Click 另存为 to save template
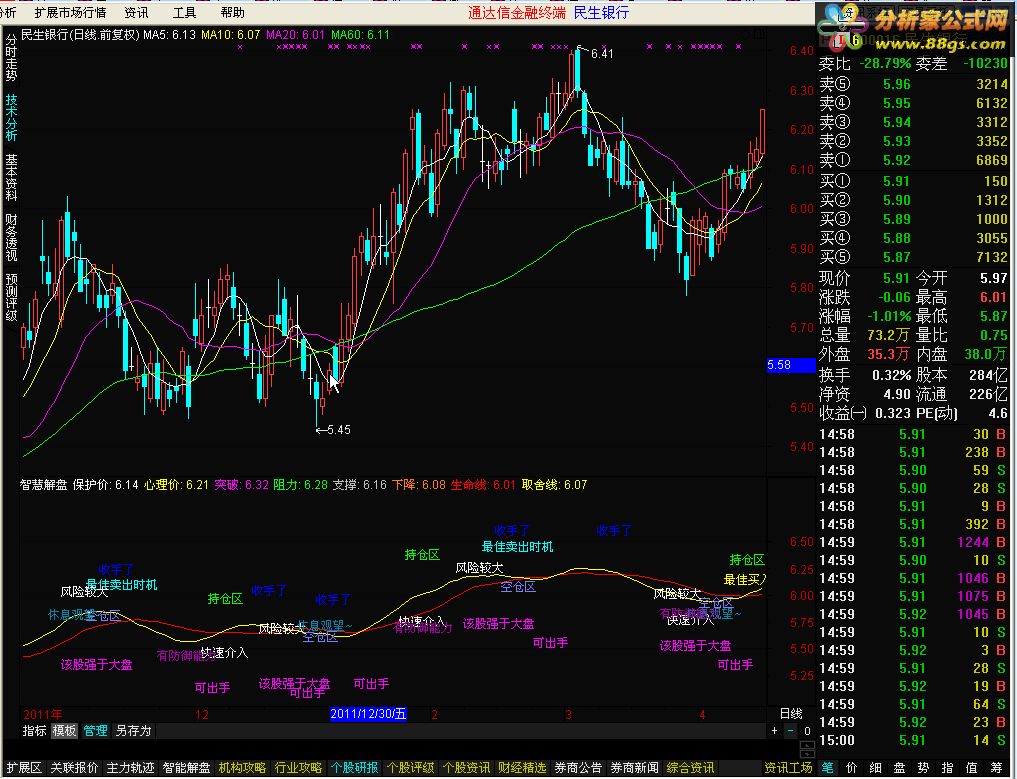 133,731
